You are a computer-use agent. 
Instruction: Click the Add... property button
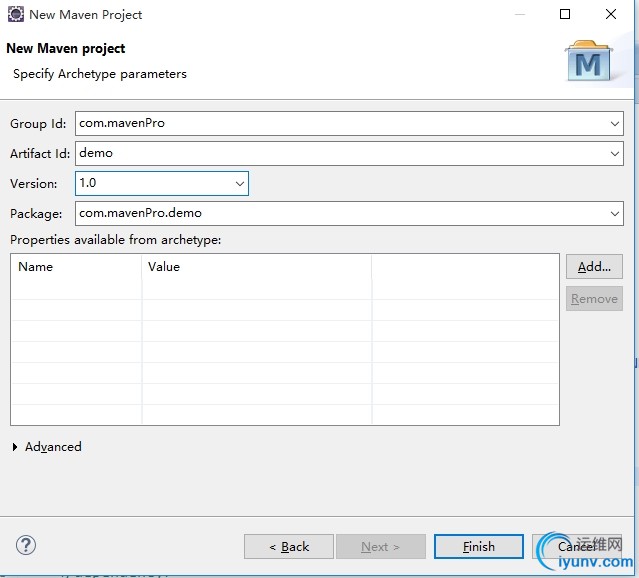coord(594,267)
